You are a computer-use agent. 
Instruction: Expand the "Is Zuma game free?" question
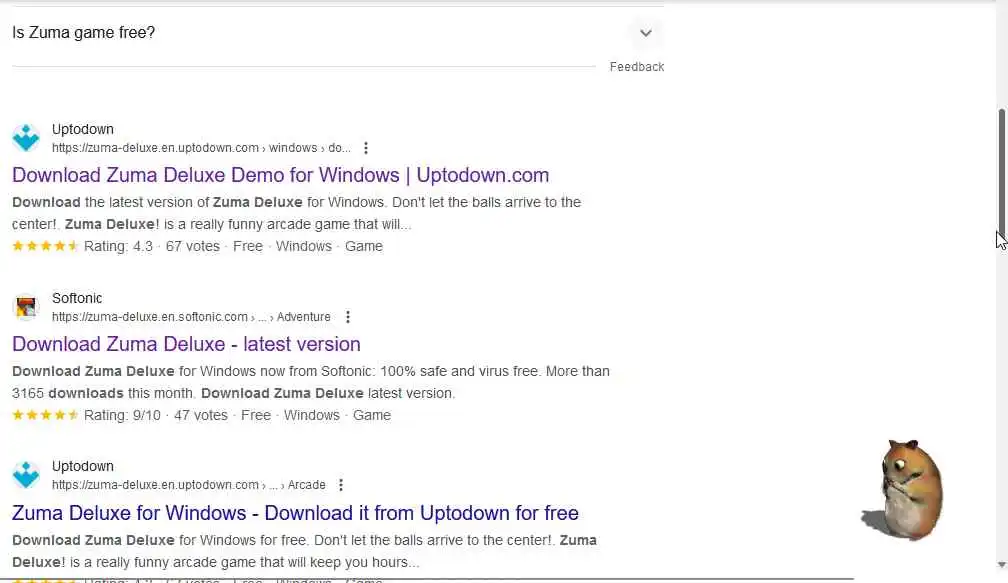[645, 33]
